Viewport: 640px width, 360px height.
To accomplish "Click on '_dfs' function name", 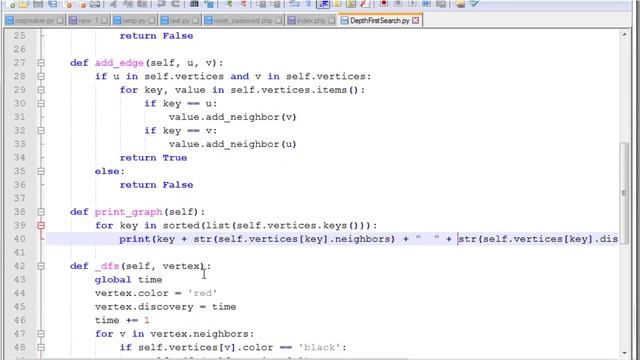I will coord(107,266).
